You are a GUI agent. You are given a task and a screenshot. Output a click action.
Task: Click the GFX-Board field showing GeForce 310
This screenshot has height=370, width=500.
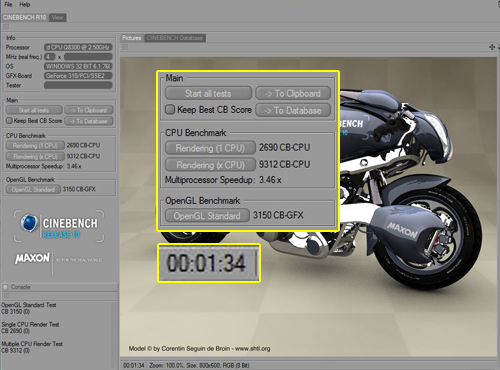[78, 76]
